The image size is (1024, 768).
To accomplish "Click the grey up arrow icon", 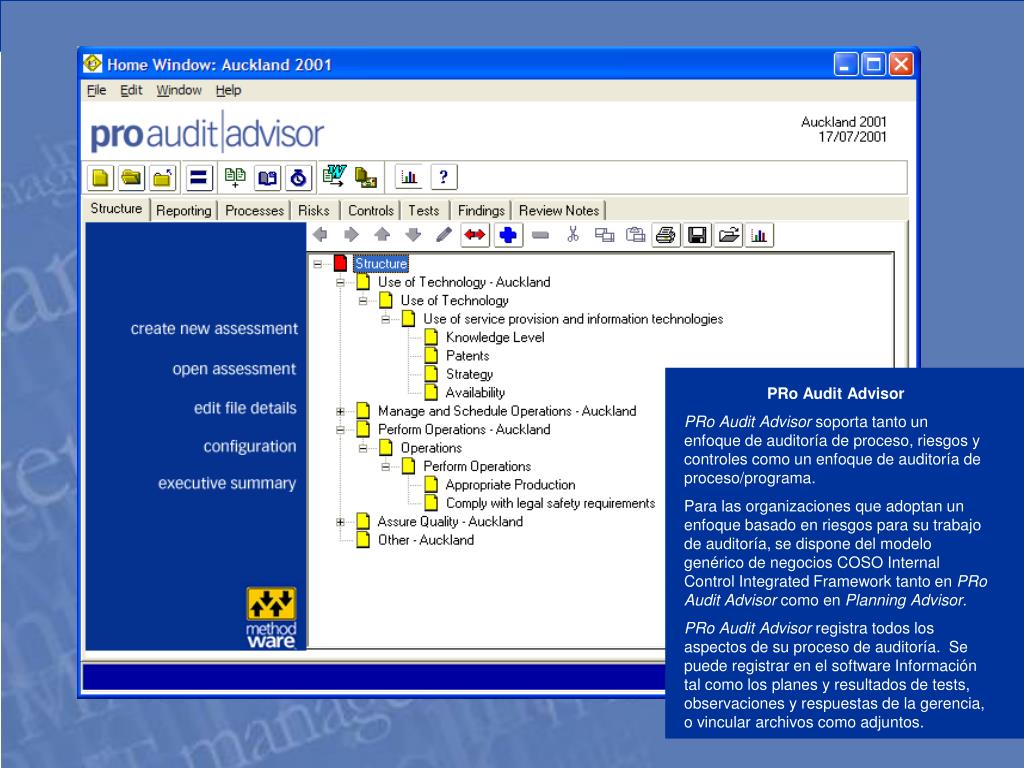I will click(x=382, y=234).
